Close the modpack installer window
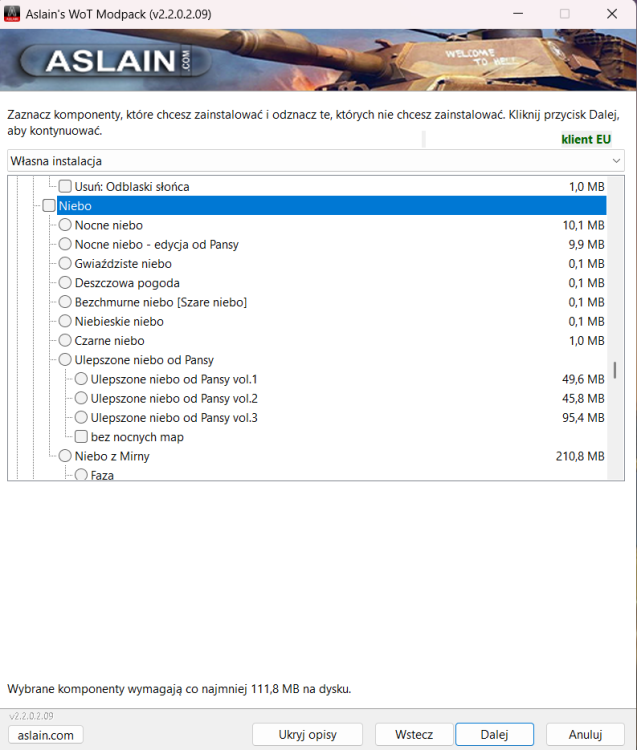Screen dimensions: 637x750 click(612, 14)
